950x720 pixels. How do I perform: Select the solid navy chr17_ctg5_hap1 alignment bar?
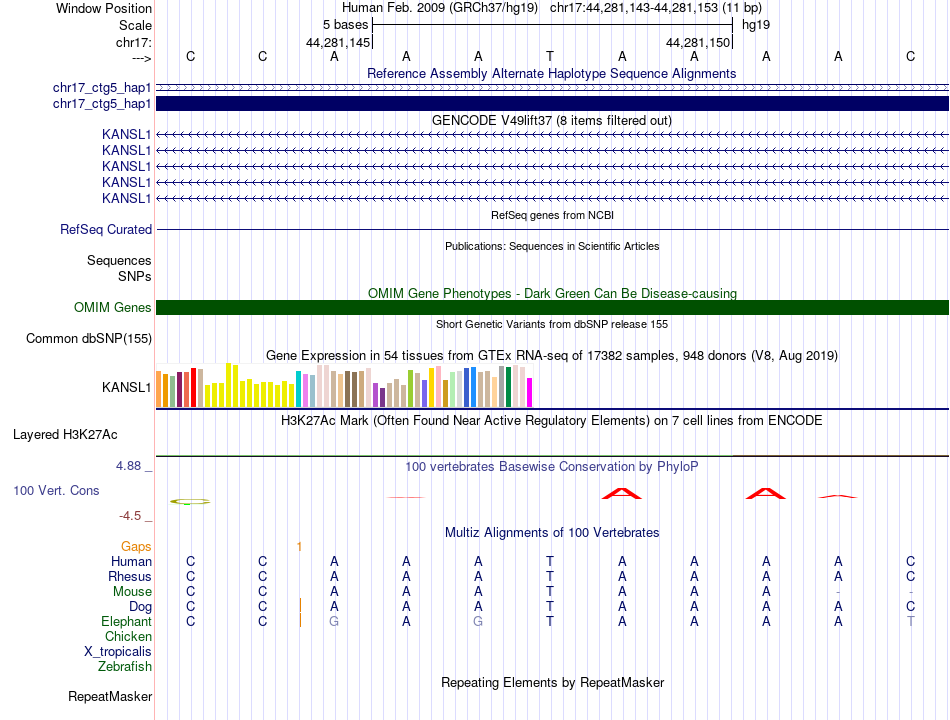click(552, 104)
